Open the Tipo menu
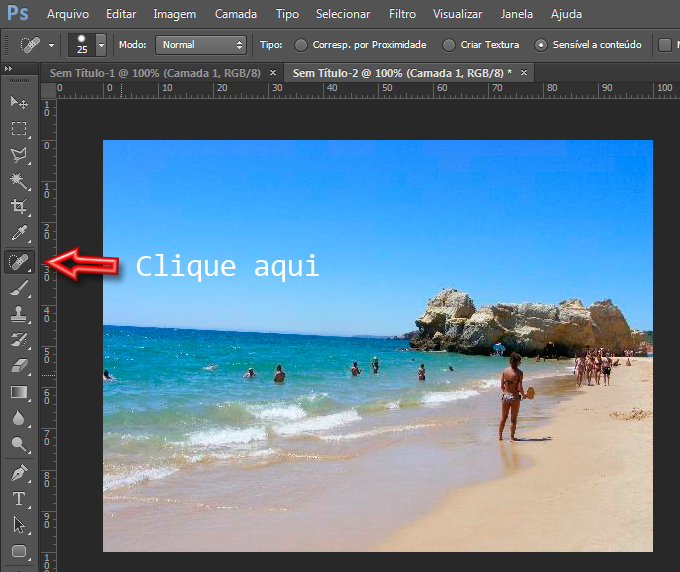Viewport: 680px width, 572px height. [287, 14]
